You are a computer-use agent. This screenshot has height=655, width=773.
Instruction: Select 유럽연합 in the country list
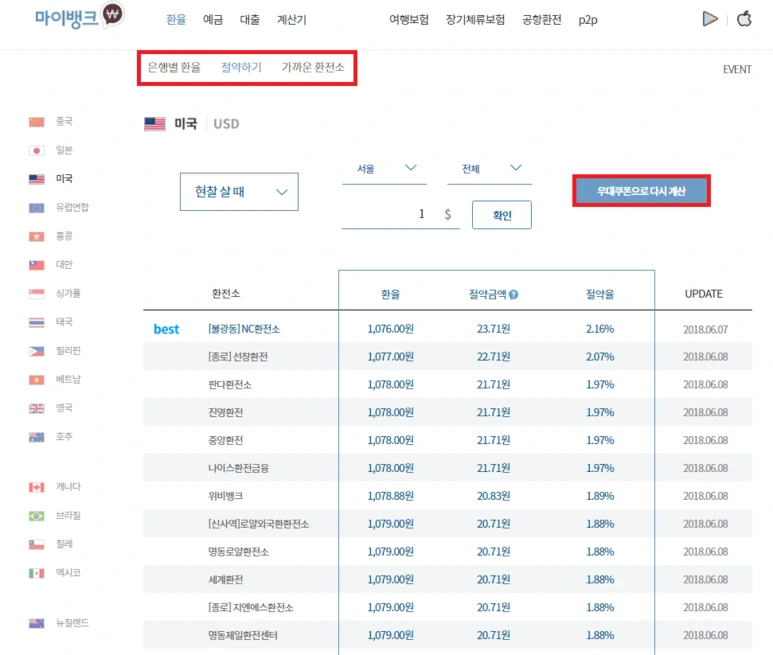coord(72,207)
